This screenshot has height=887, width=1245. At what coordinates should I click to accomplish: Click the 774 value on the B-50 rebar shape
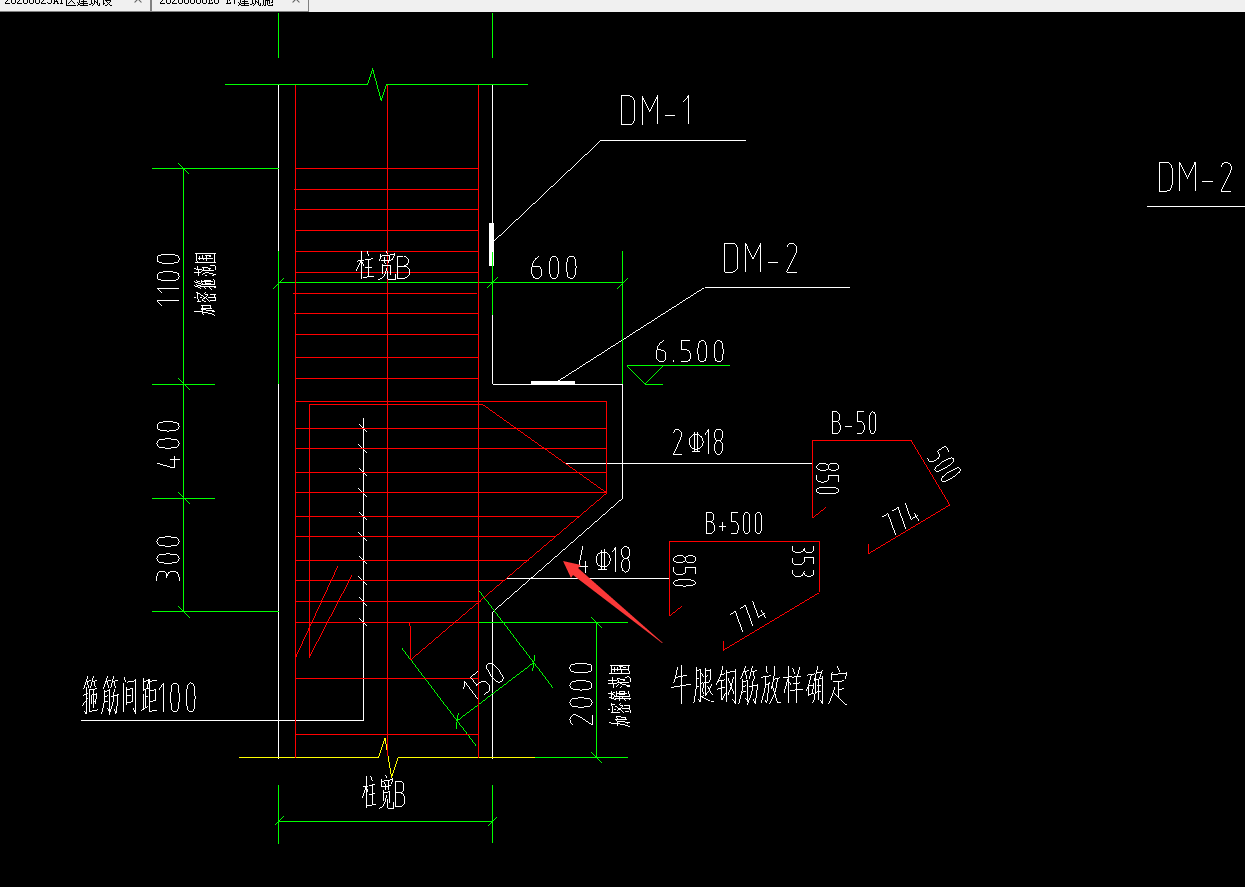[x=901, y=520]
